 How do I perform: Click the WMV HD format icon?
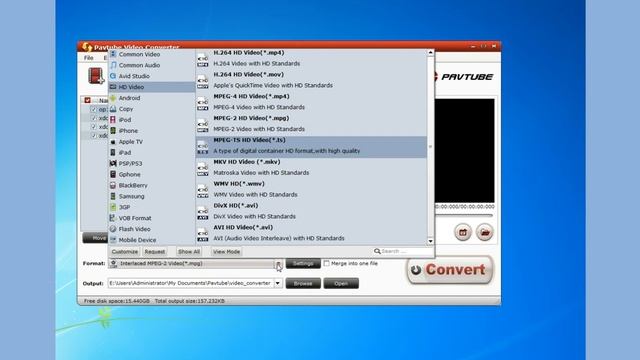click(202, 191)
